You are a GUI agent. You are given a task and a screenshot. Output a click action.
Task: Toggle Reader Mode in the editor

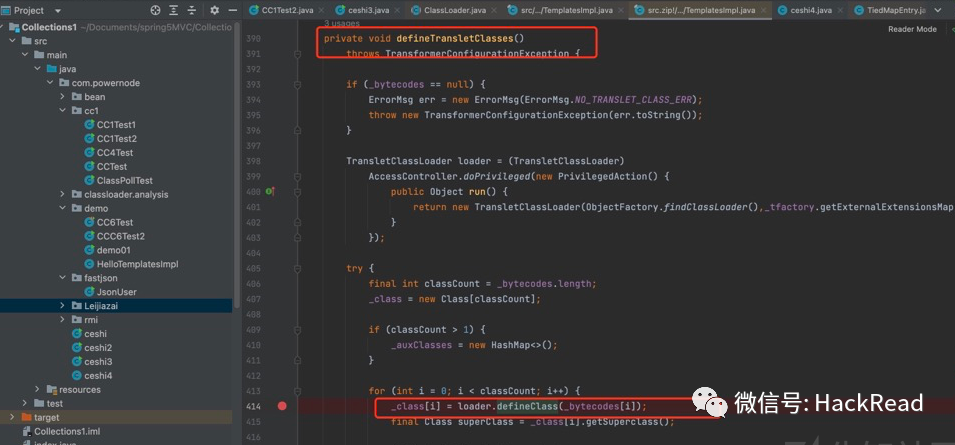tap(912, 29)
